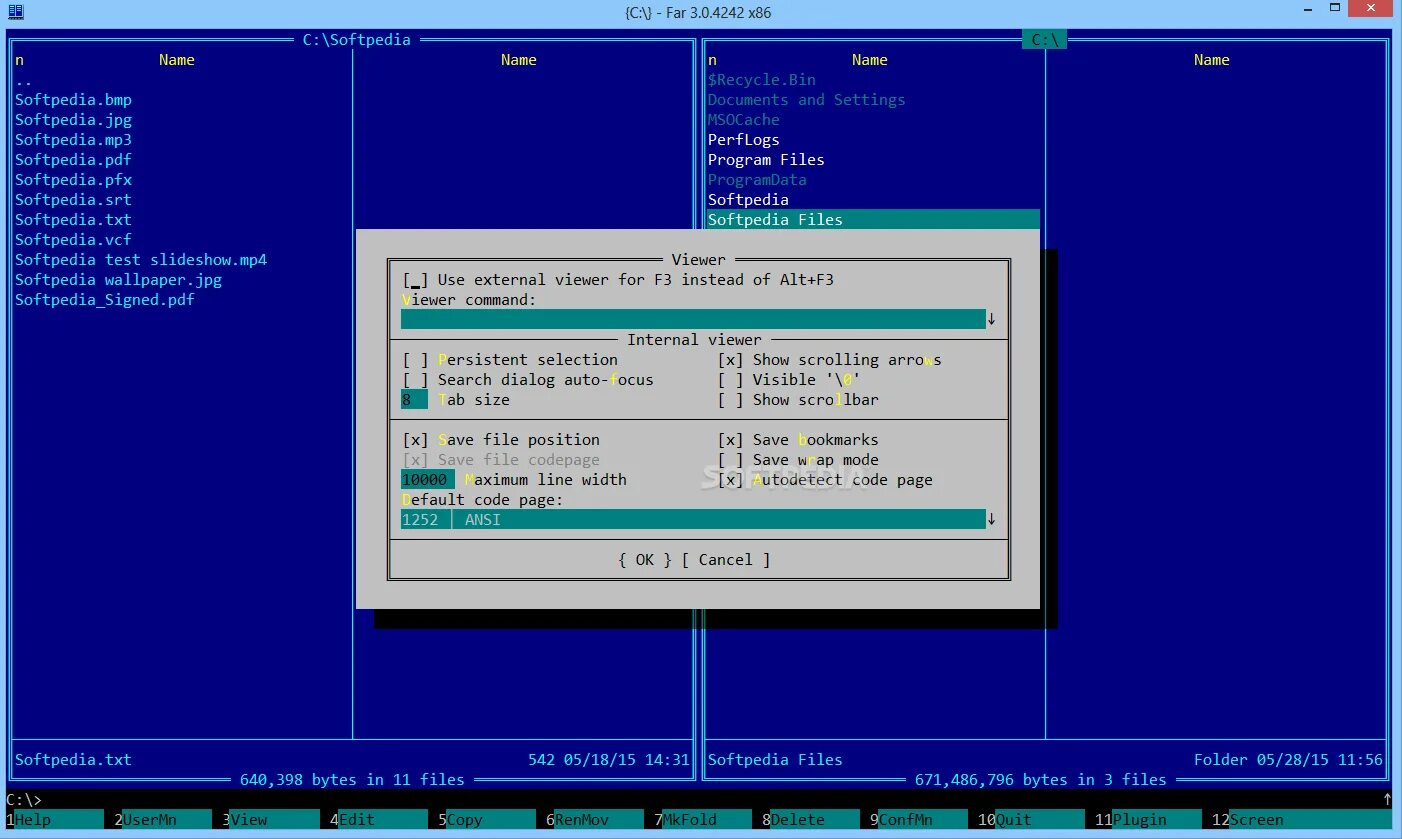Click the Maximum line width field
The width and height of the screenshot is (1402, 839).
(428, 480)
